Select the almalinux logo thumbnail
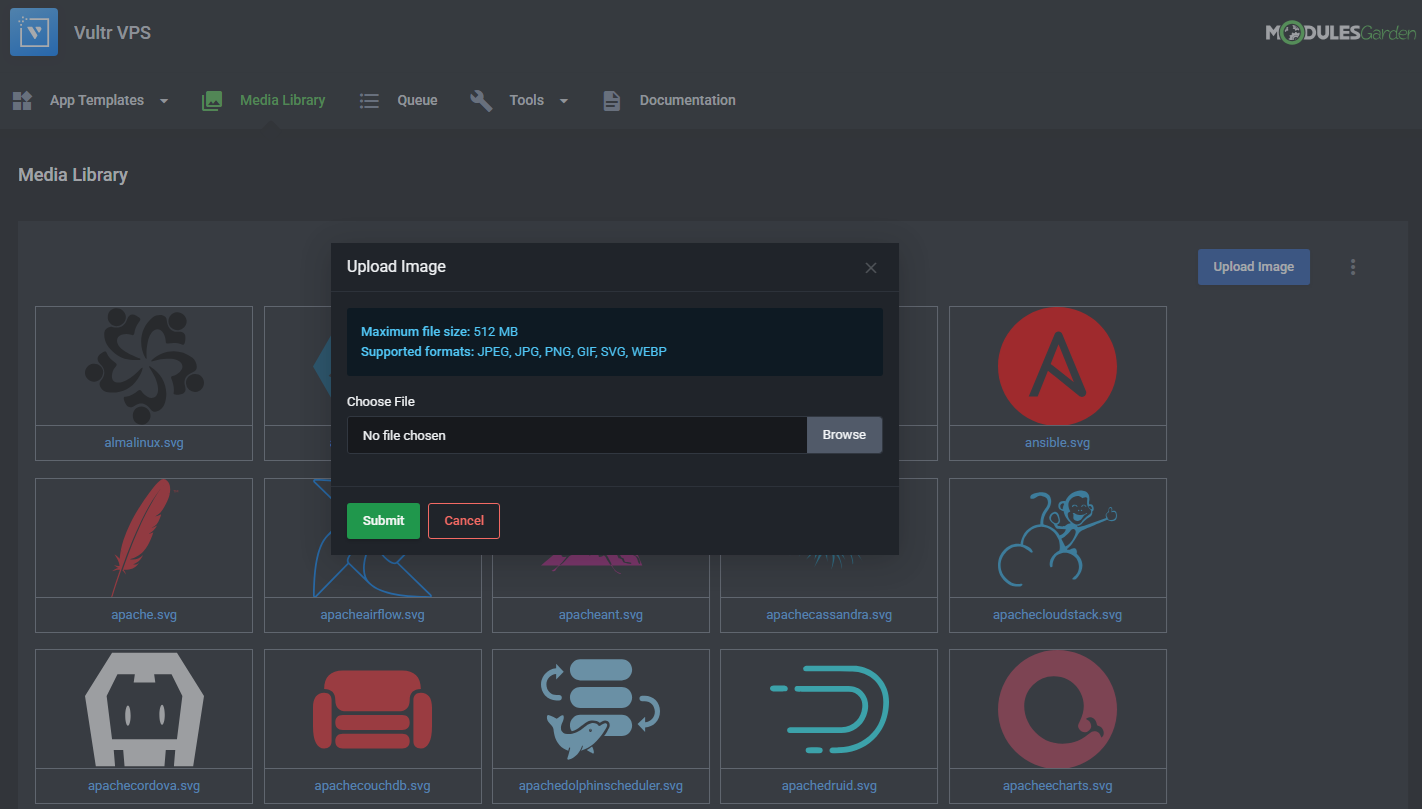Viewport: 1422px width, 809px height. coord(144,366)
